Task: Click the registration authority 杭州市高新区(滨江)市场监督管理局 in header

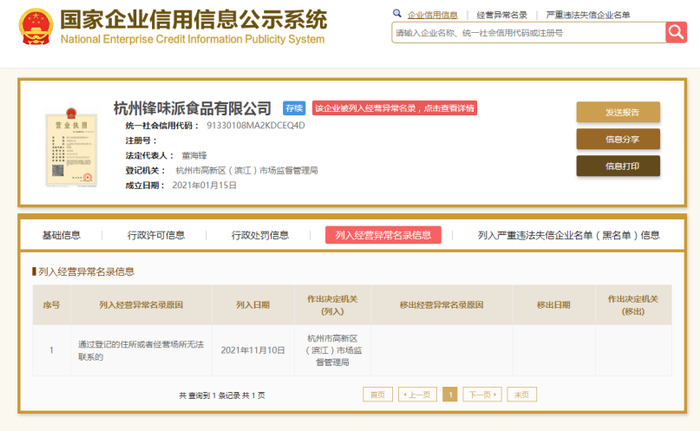Action: click(247, 170)
